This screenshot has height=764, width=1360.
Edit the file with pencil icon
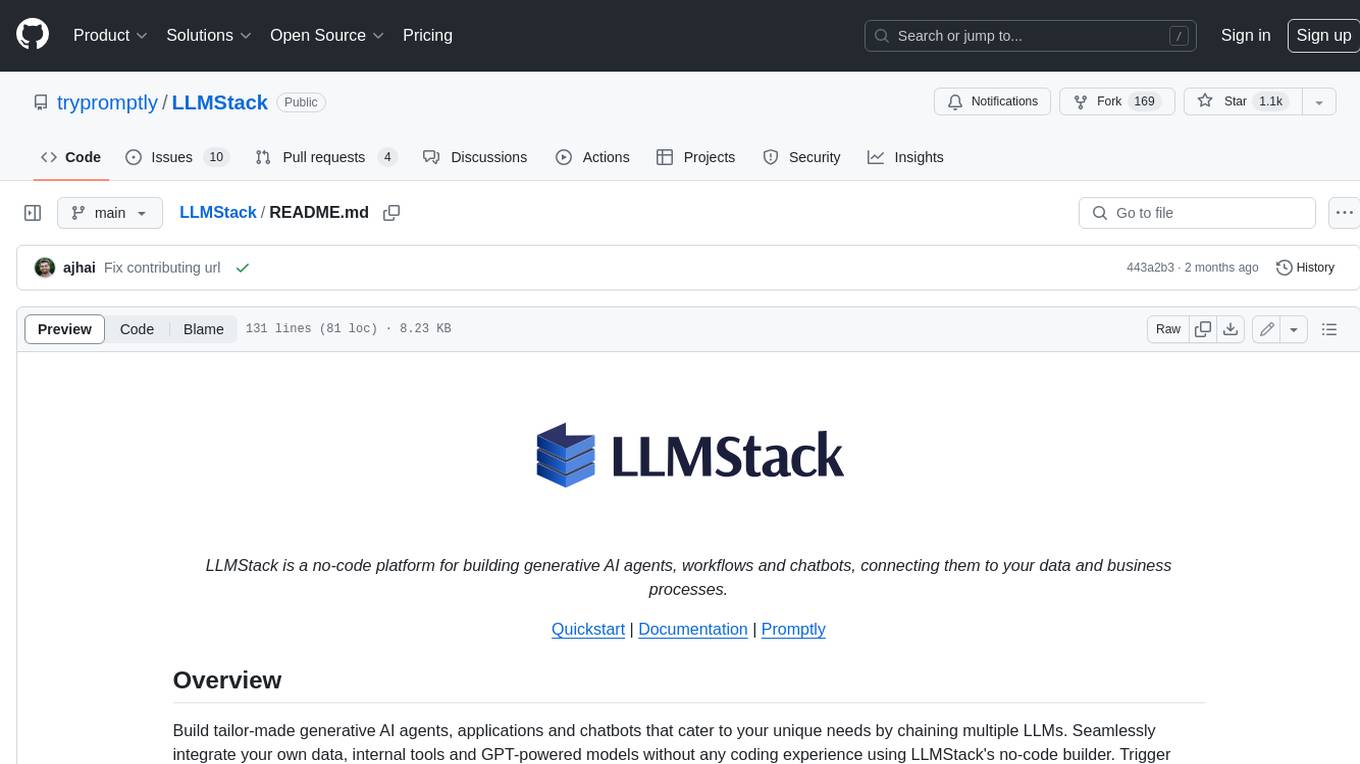point(1267,329)
